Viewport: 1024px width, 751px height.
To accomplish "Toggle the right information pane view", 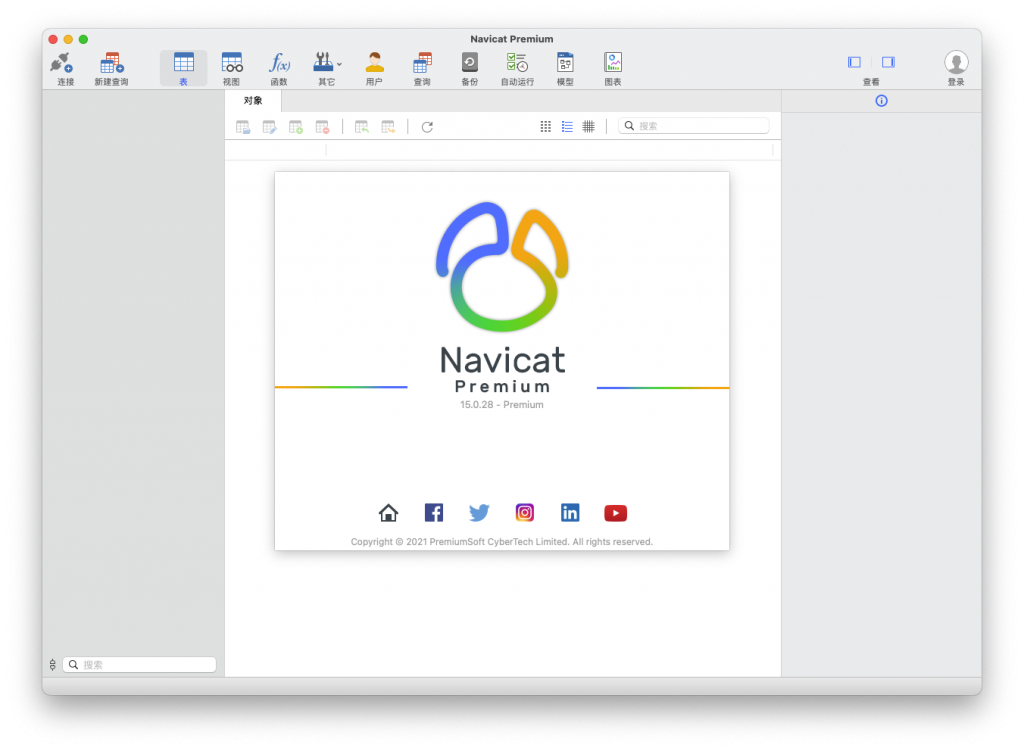I will coord(888,62).
